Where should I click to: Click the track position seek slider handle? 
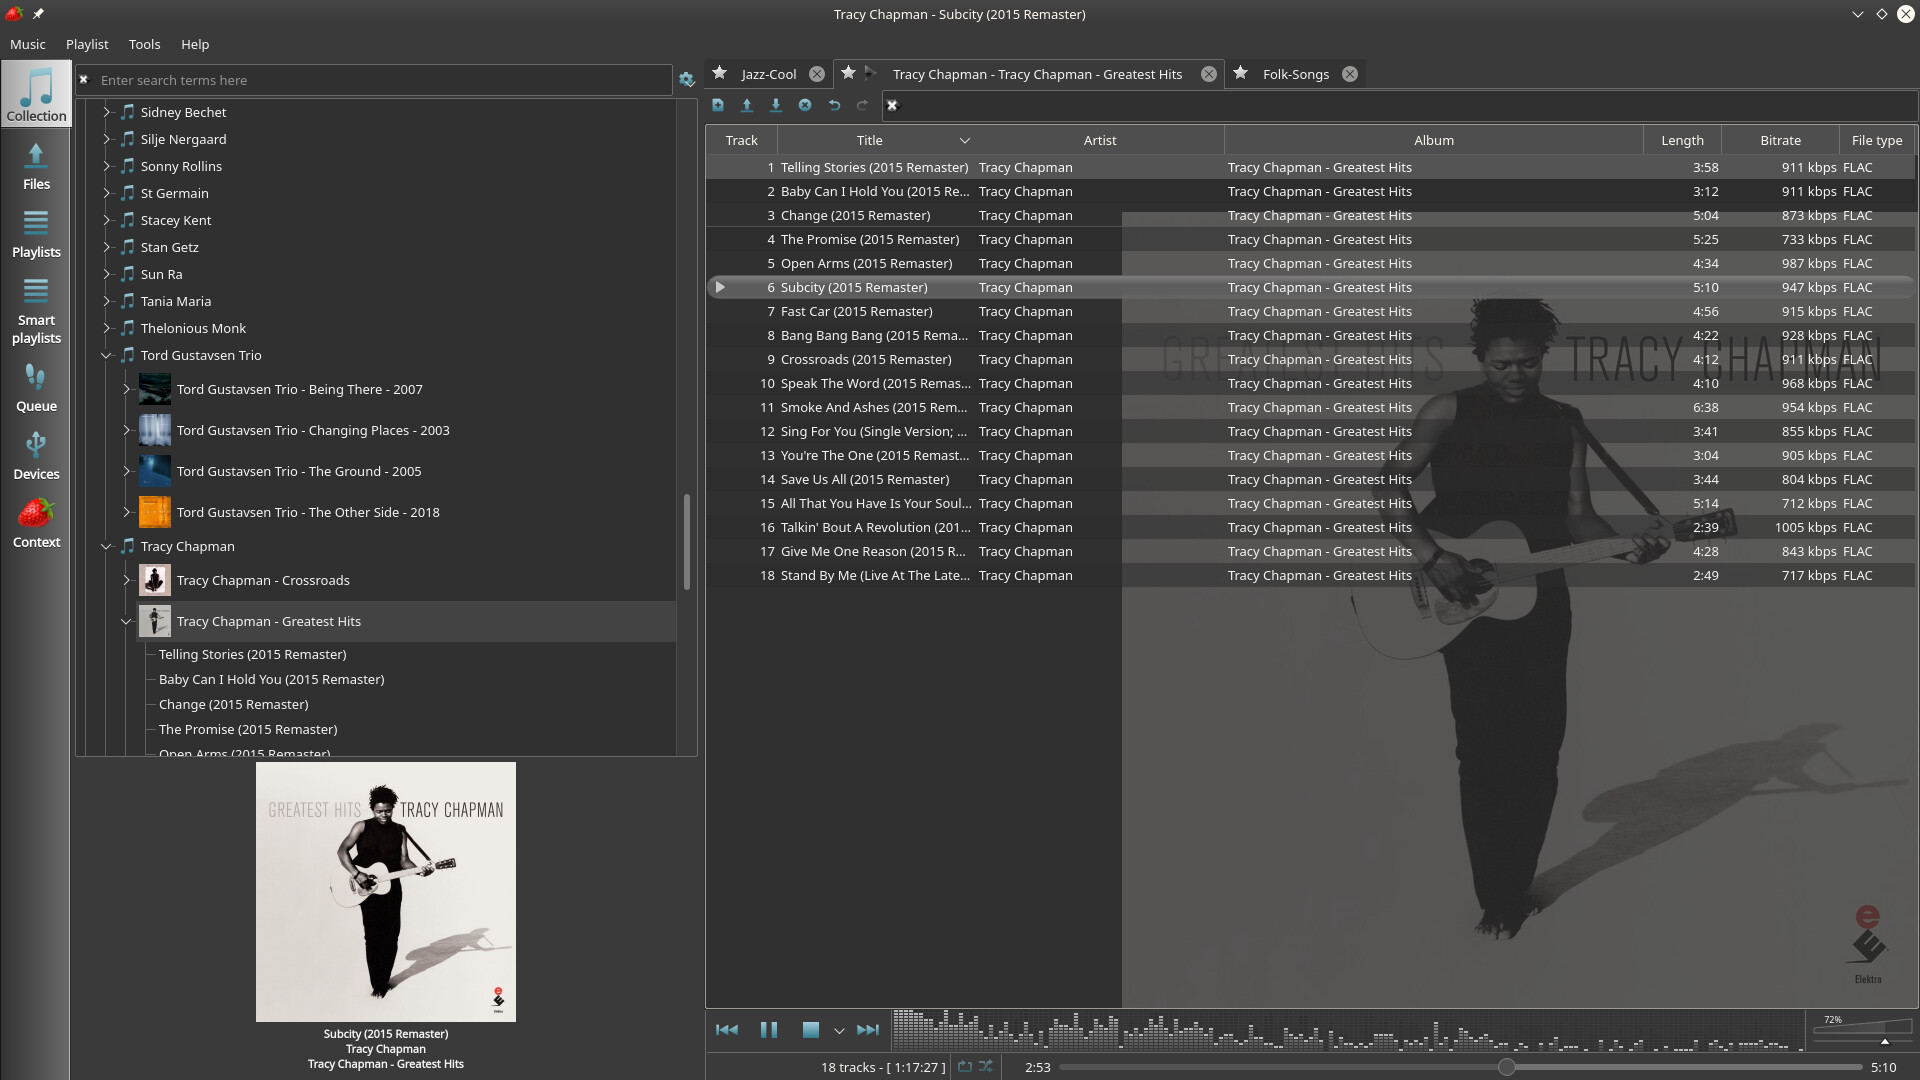tap(1506, 1067)
